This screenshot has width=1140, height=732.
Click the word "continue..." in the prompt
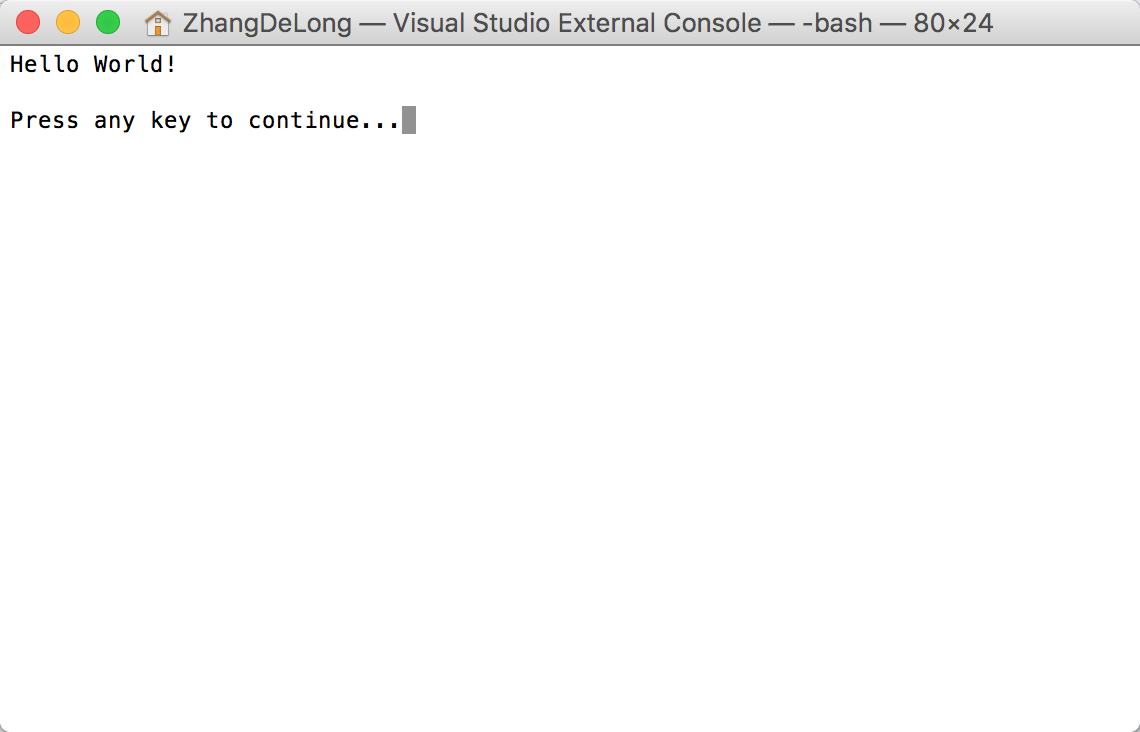click(324, 120)
